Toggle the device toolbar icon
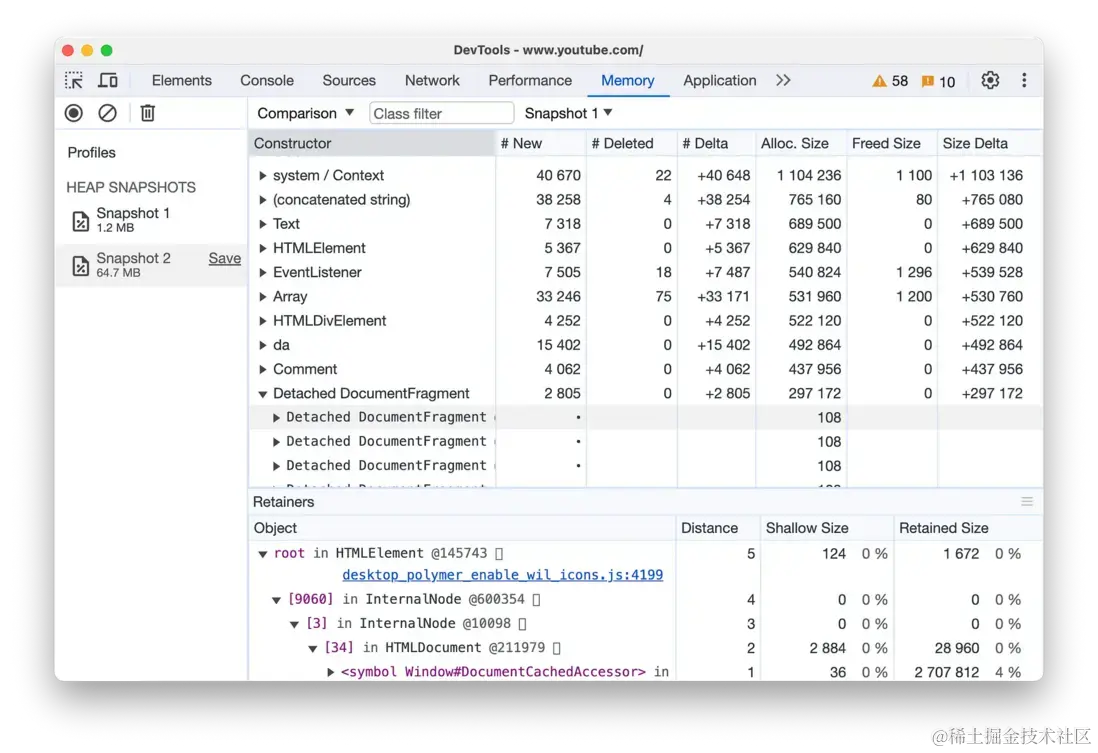Viewport: 1098px width, 753px height. pyautogui.click(x=107, y=81)
